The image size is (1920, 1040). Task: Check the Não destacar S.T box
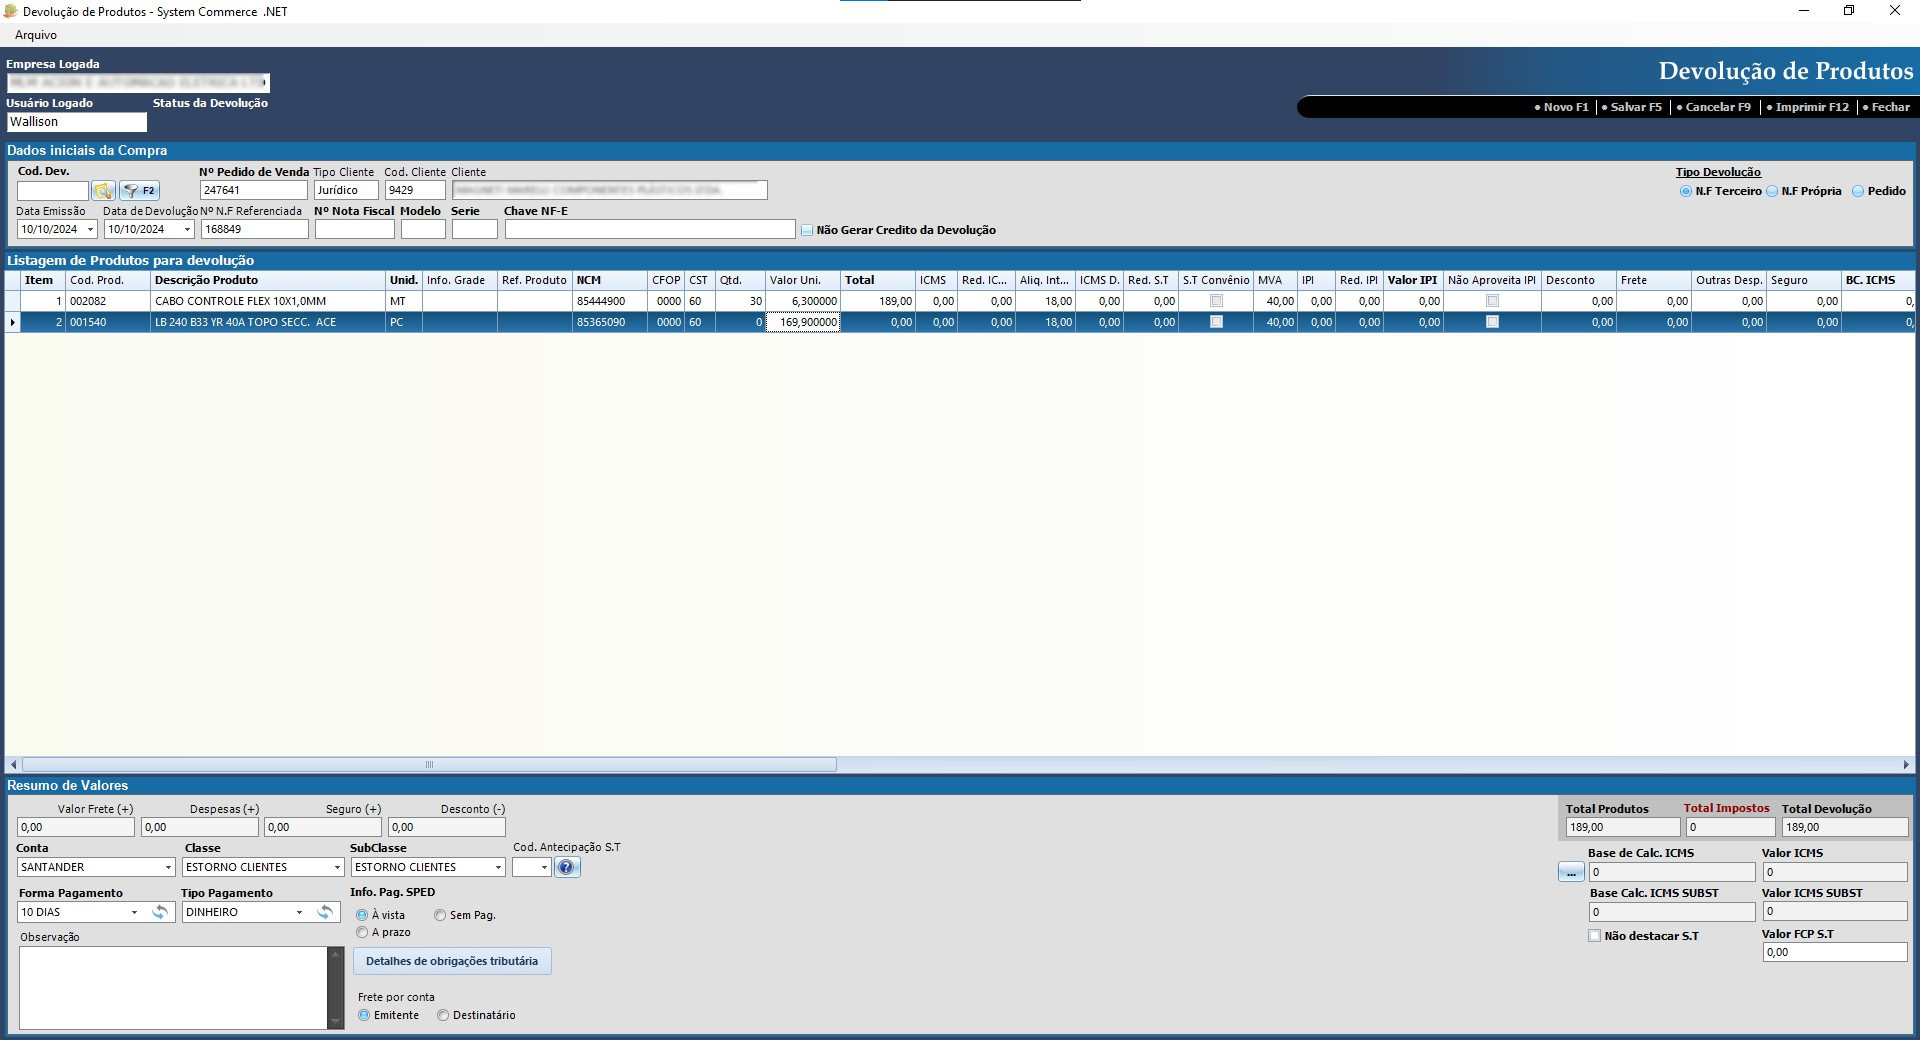pyautogui.click(x=1595, y=936)
